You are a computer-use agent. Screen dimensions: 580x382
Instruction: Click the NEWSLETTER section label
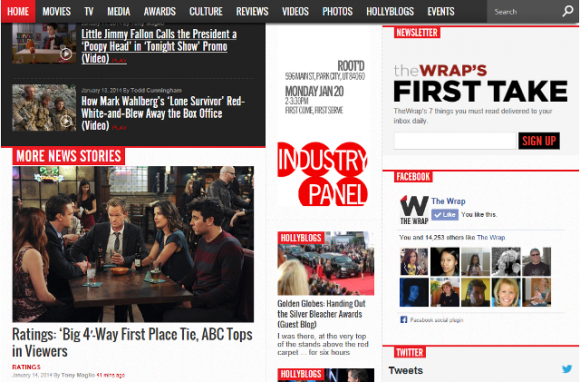click(x=417, y=33)
